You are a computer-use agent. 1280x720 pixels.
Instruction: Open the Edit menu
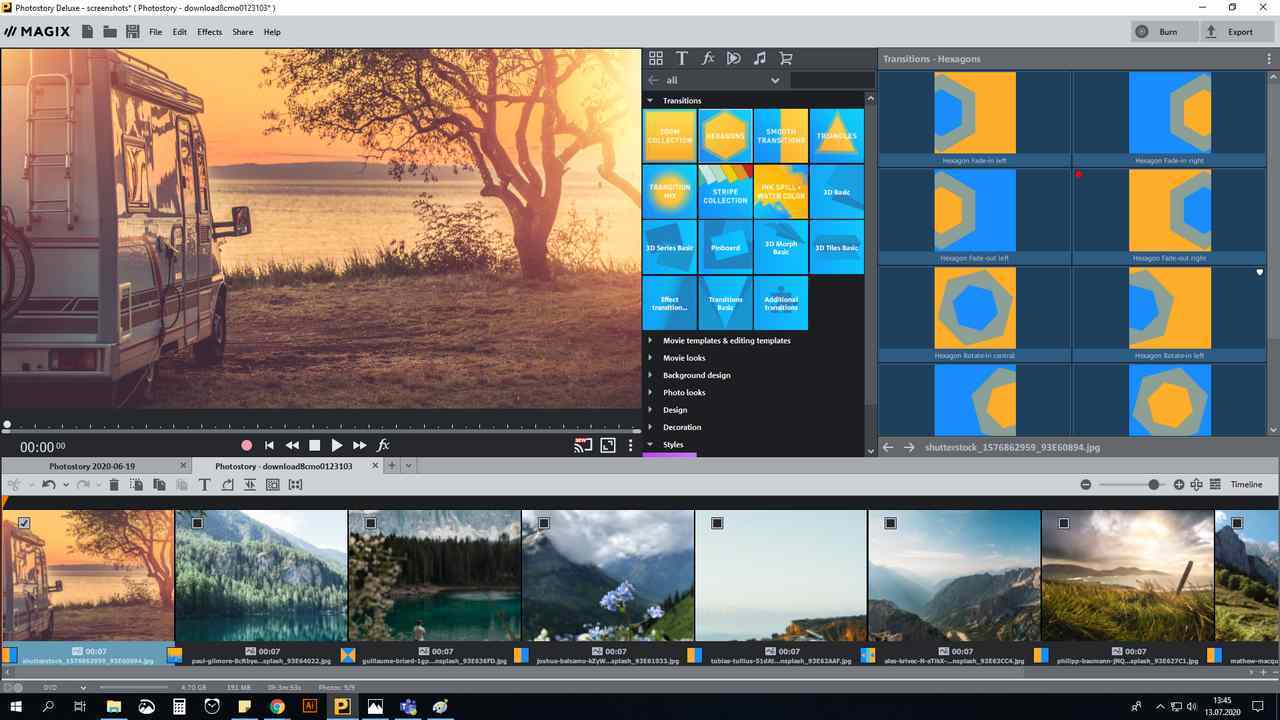[180, 32]
